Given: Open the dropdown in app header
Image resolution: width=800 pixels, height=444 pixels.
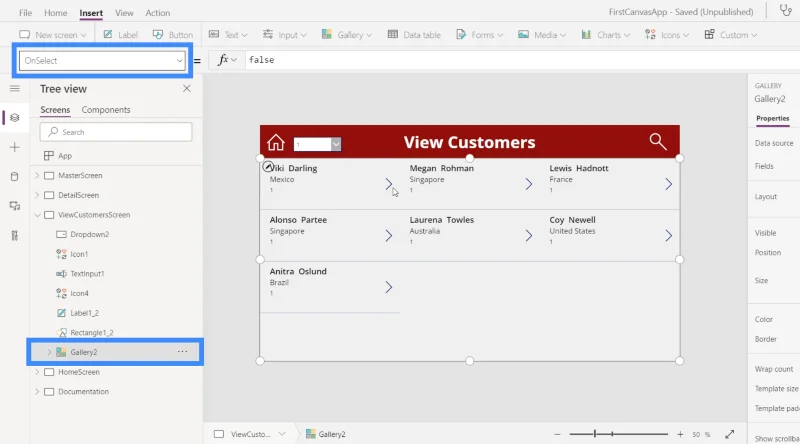Looking at the screenshot, I should (317, 144).
